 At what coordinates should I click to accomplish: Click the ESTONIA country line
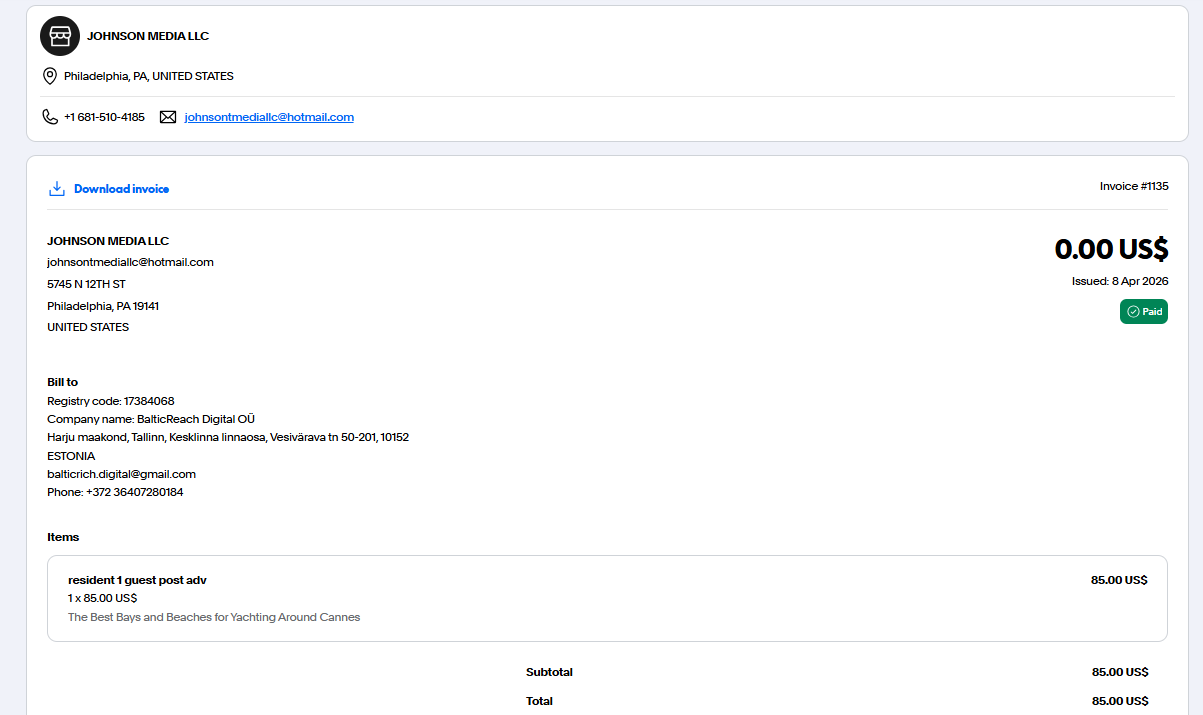[x=71, y=456]
